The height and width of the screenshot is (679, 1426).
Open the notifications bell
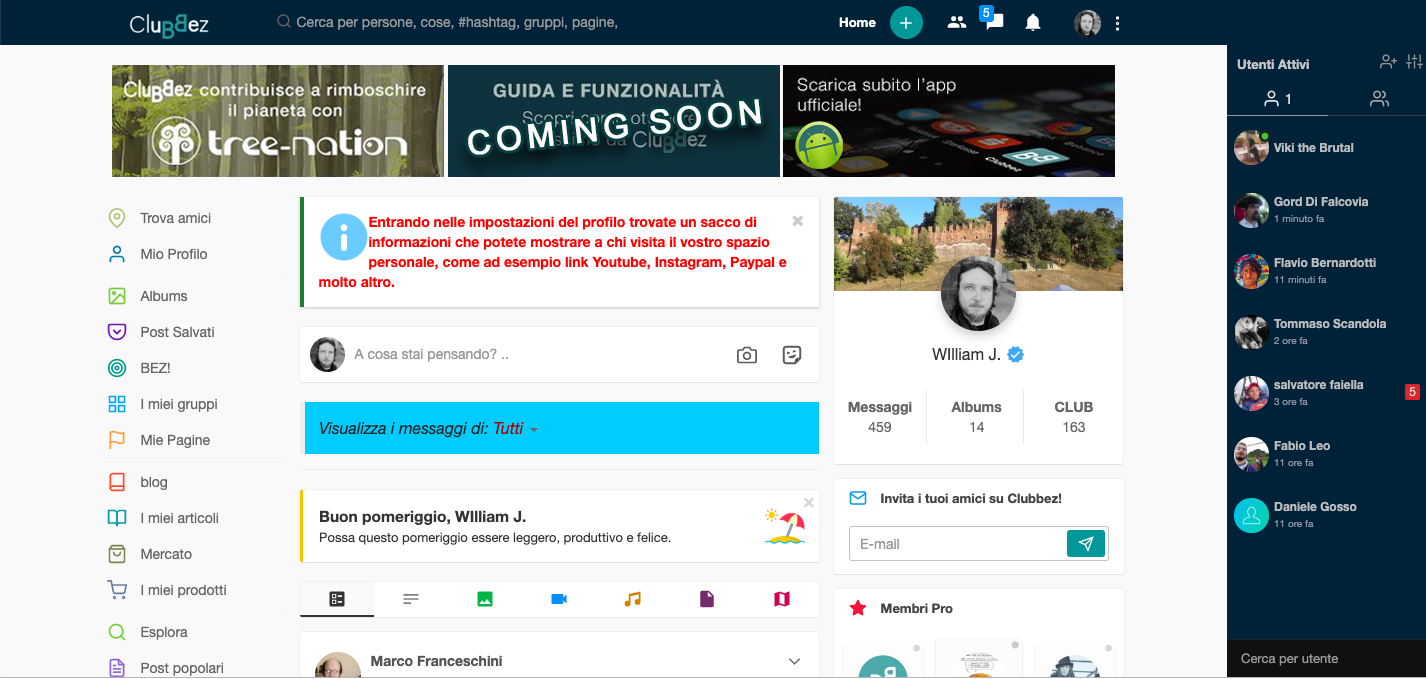tap(1033, 22)
